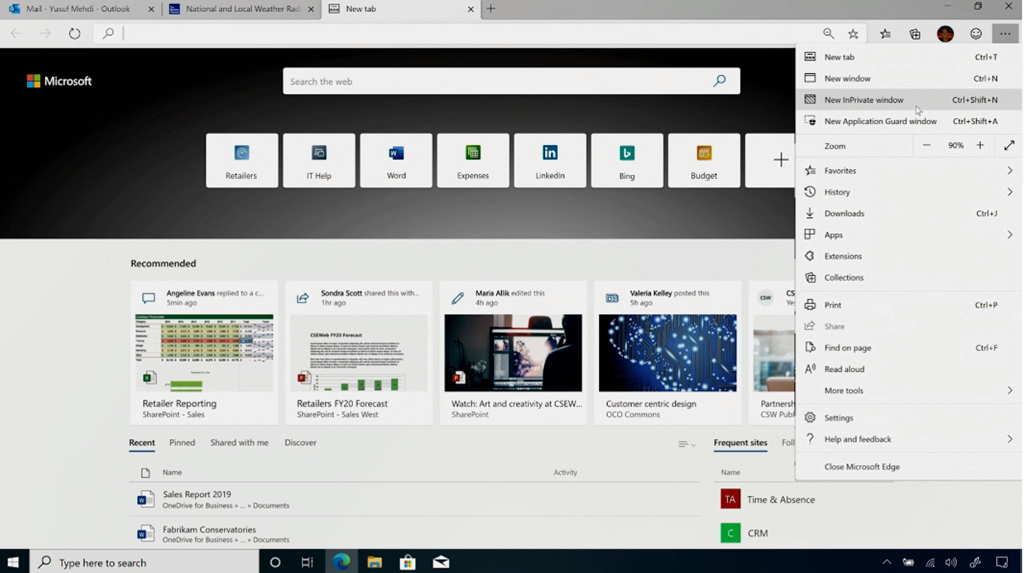The width and height of the screenshot is (1024, 573).
Task: Decrease zoom with minus button
Action: 927,146
